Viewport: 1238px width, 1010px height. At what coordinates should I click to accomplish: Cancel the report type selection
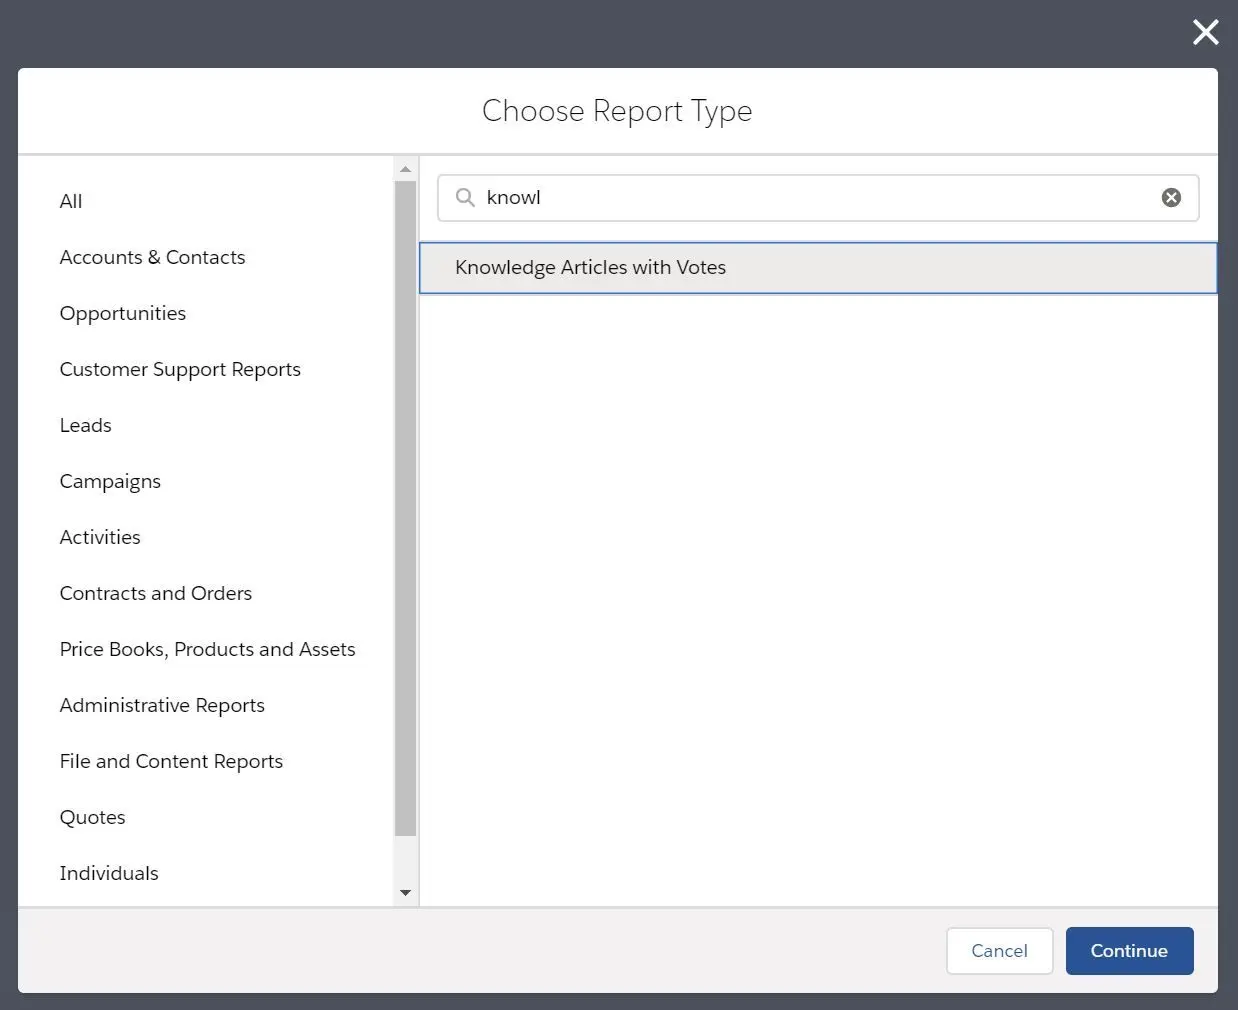[x=999, y=951]
